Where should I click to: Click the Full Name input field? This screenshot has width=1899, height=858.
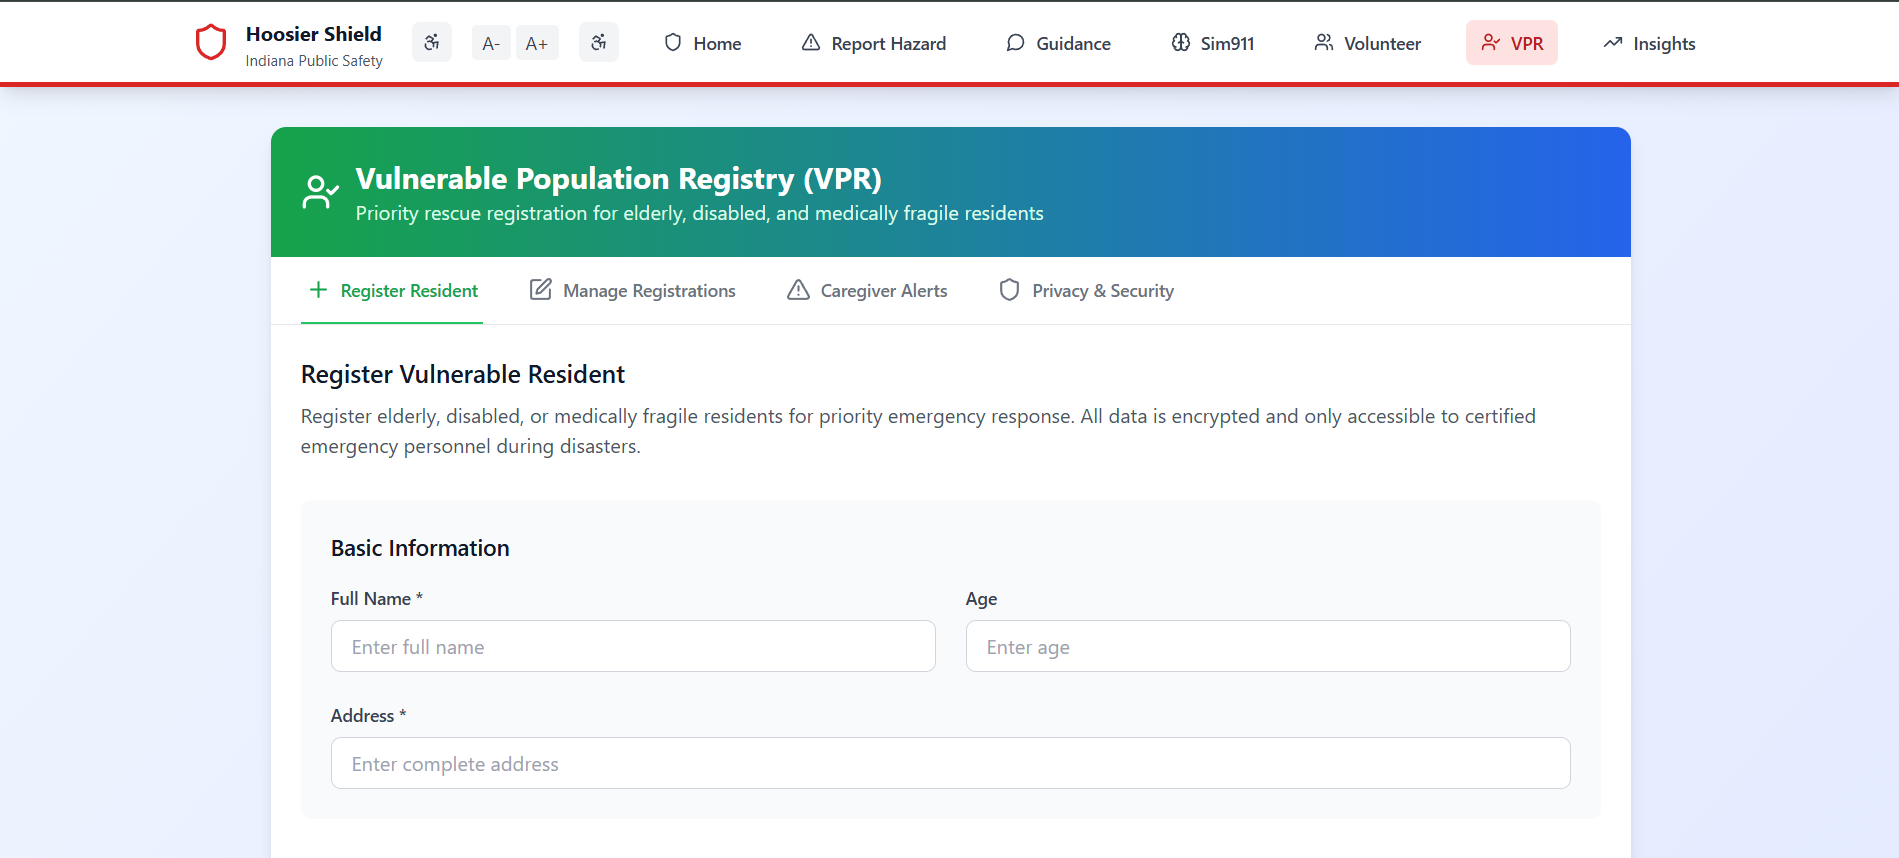(633, 646)
